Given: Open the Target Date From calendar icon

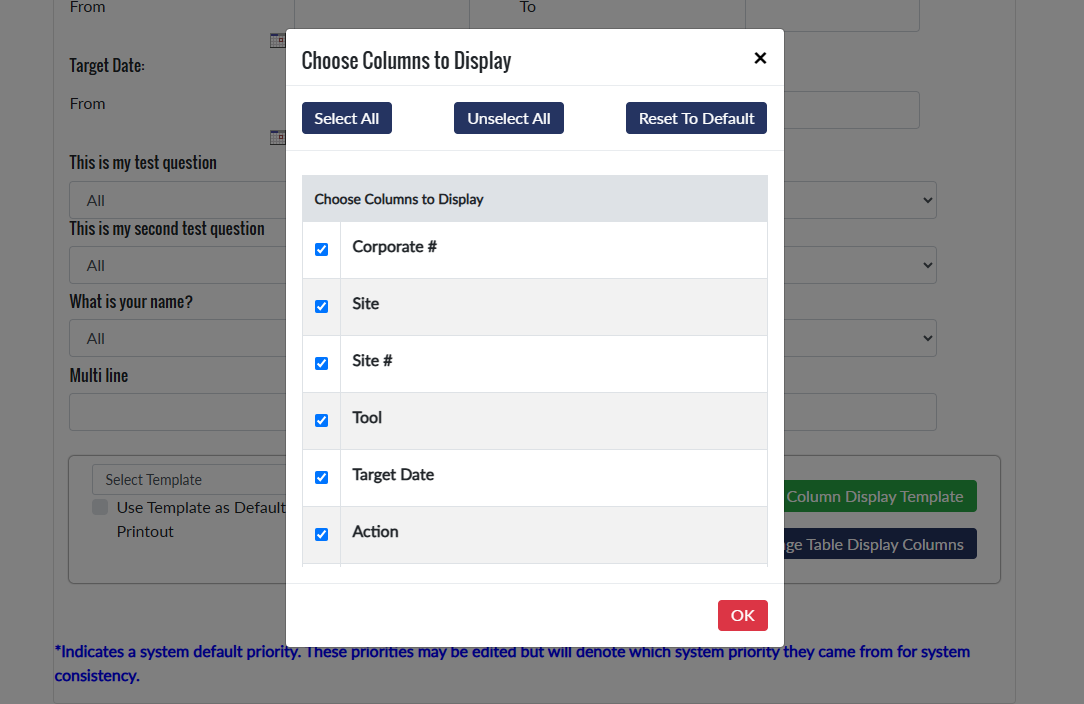Looking at the screenshot, I should [x=277, y=137].
